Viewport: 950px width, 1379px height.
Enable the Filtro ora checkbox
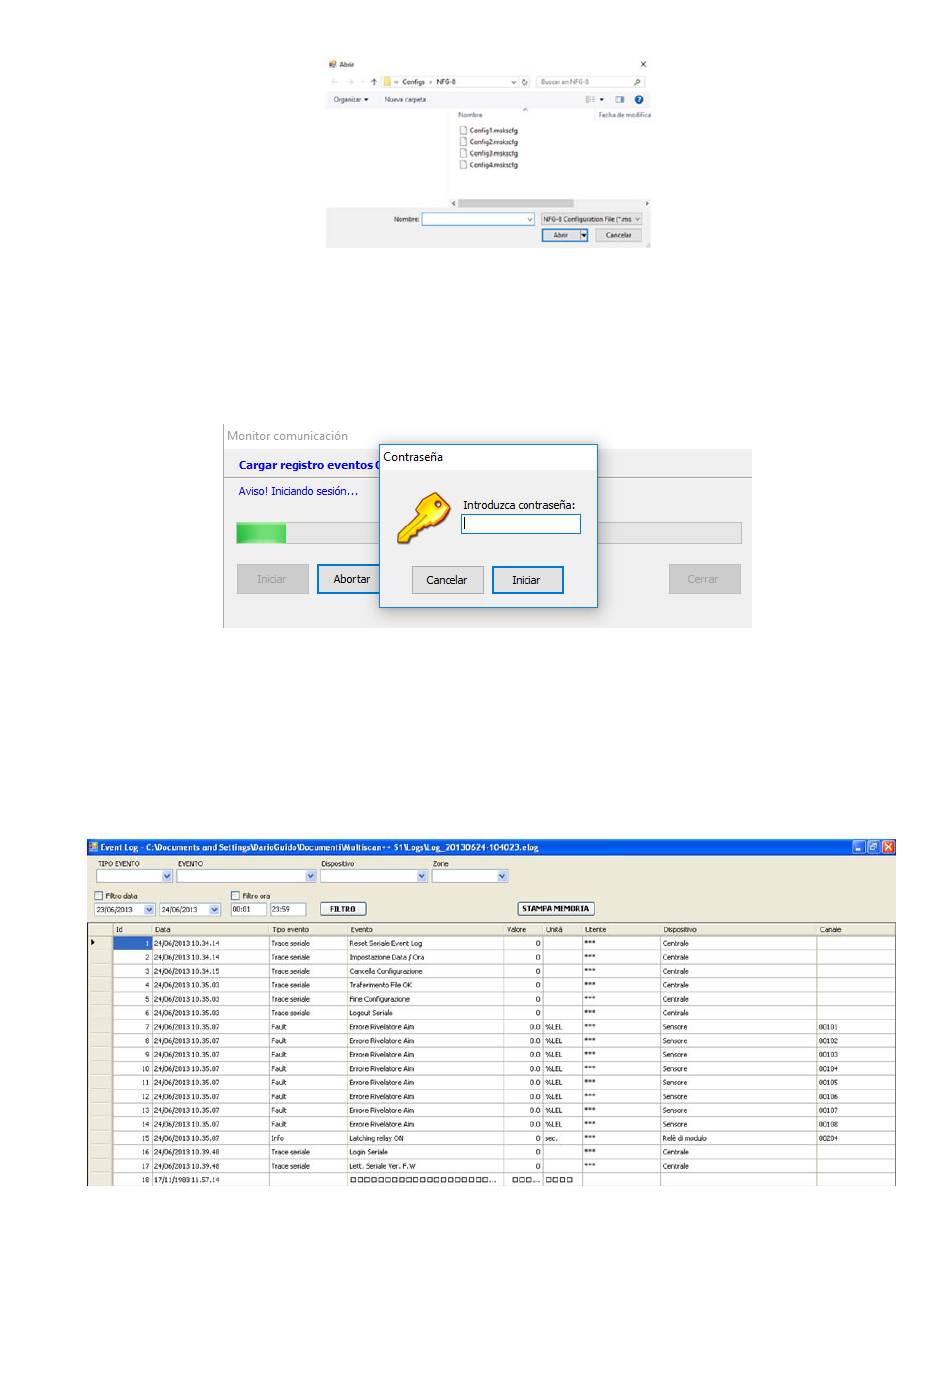[236, 896]
